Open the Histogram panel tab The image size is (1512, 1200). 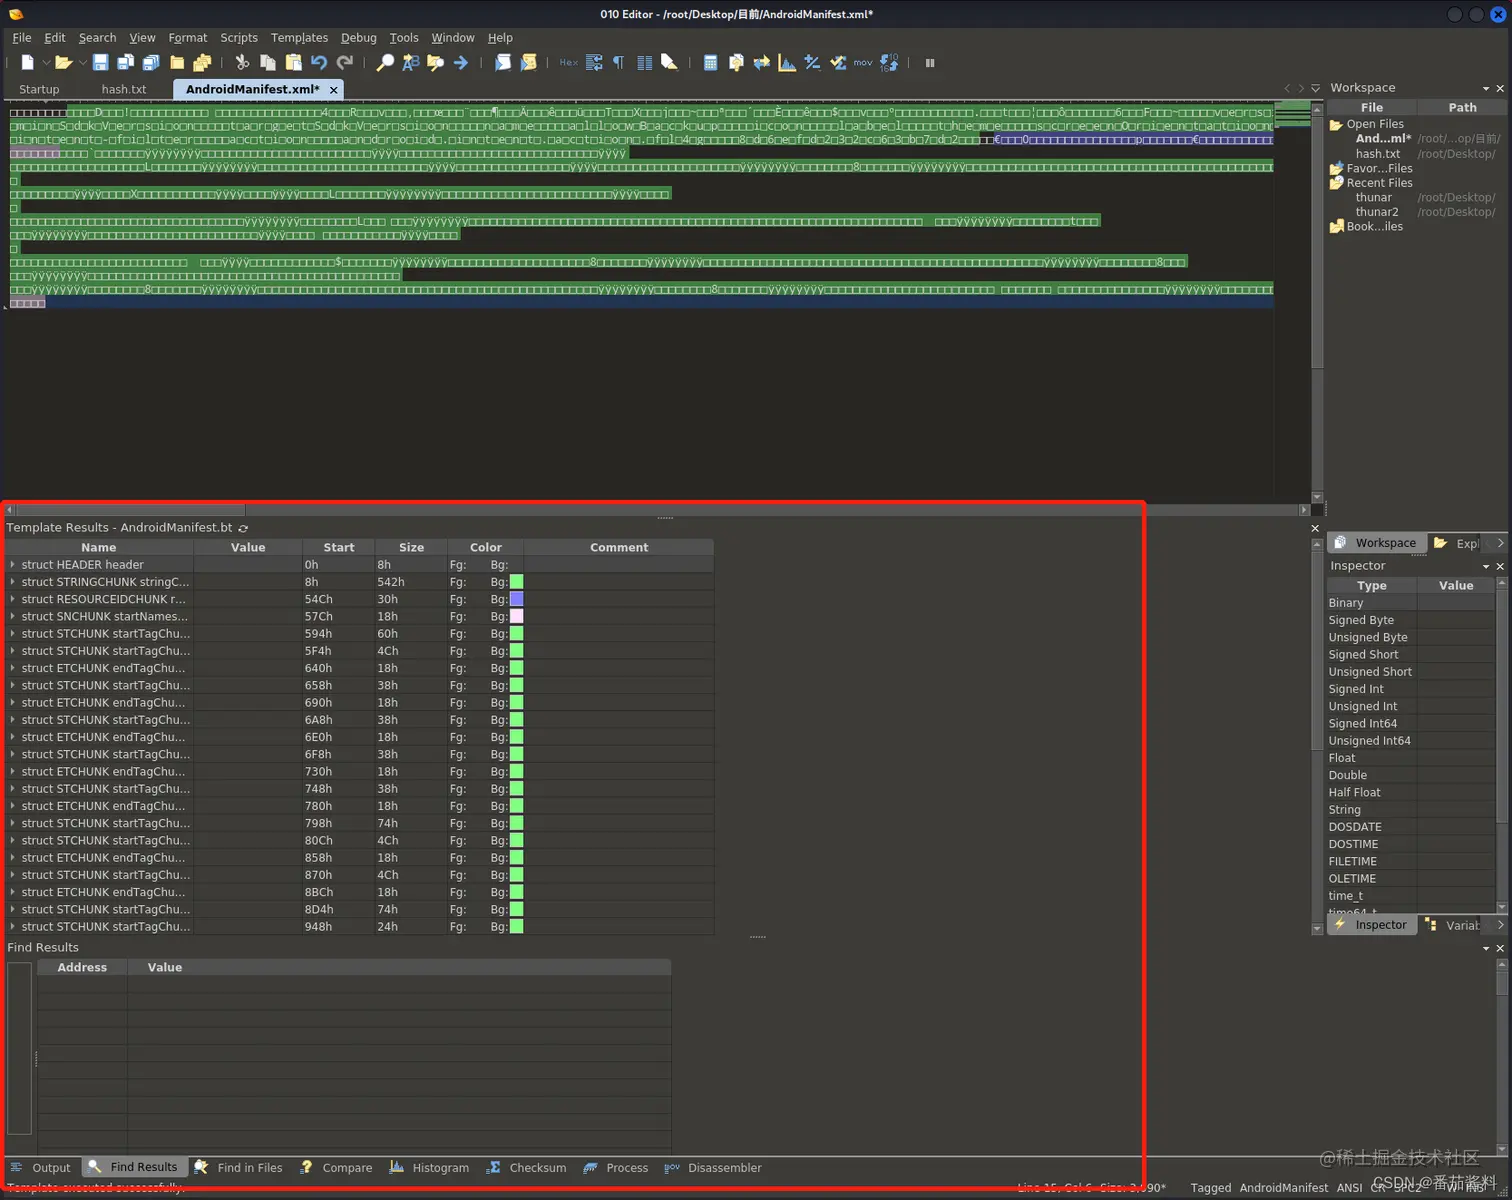(x=429, y=1168)
